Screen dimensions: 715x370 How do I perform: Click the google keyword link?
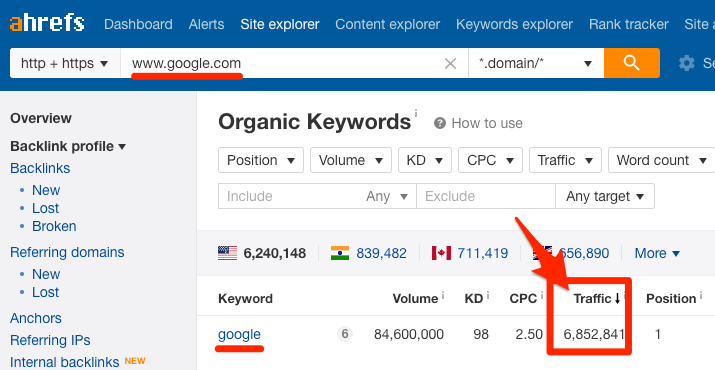tap(239, 334)
